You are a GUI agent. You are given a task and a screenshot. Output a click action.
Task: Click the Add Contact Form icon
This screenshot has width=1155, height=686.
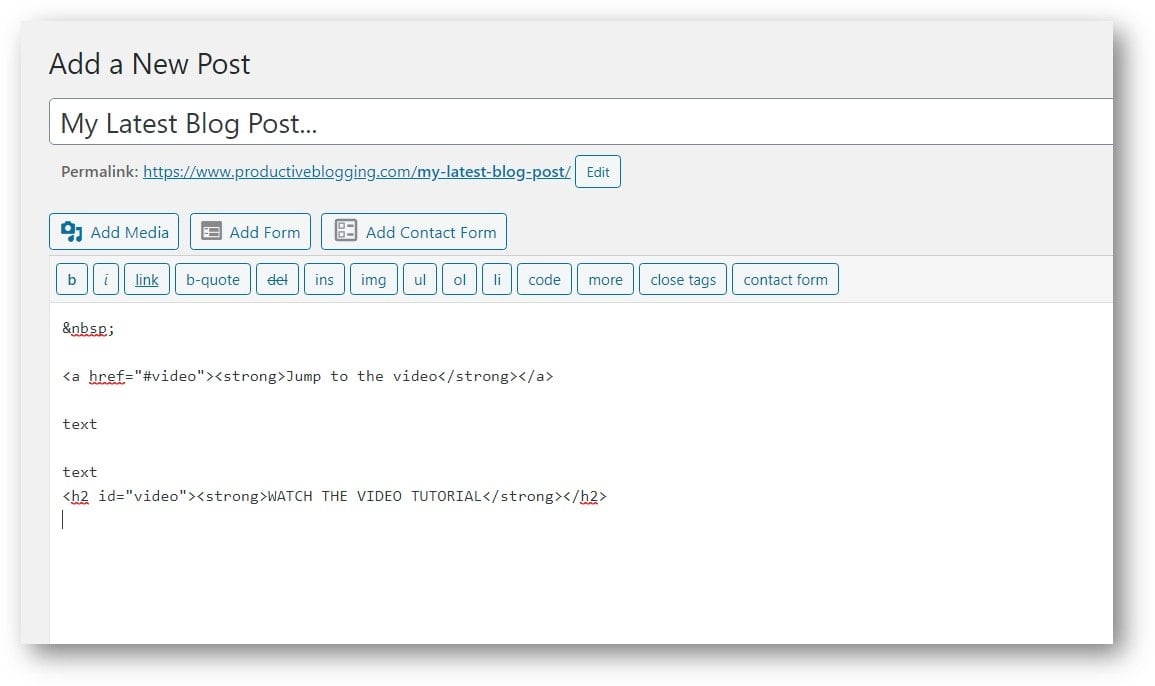coord(345,230)
